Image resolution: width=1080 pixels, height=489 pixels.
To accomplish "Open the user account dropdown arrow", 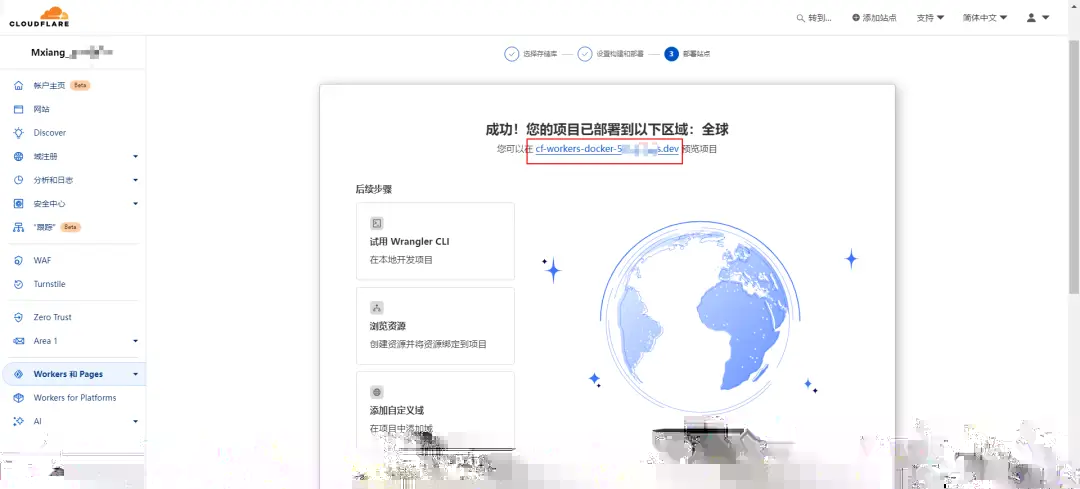I will point(1046,18).
